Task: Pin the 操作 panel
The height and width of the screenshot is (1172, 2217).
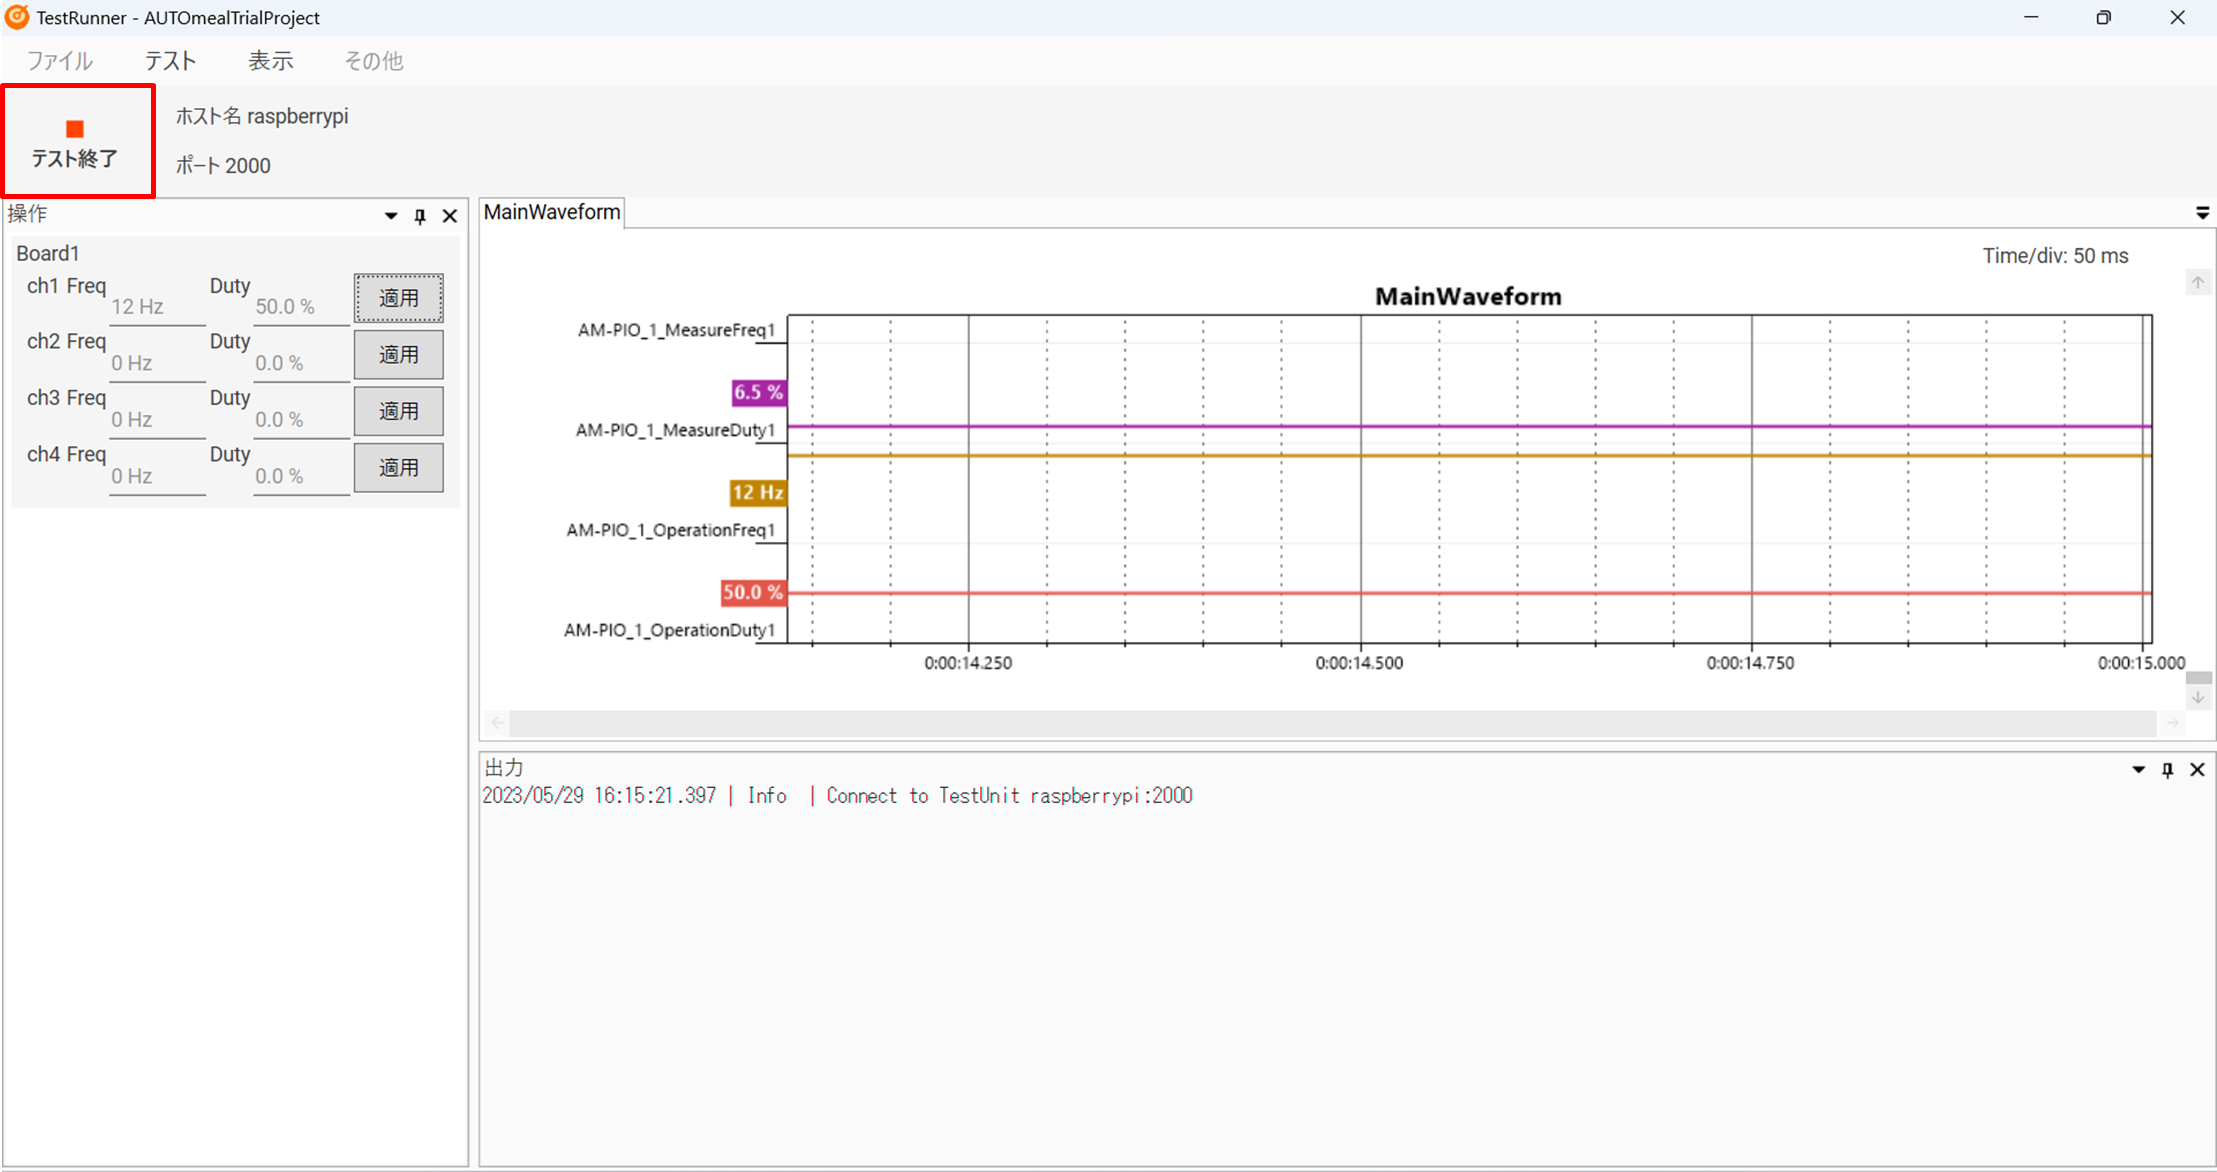Action: 420,216
